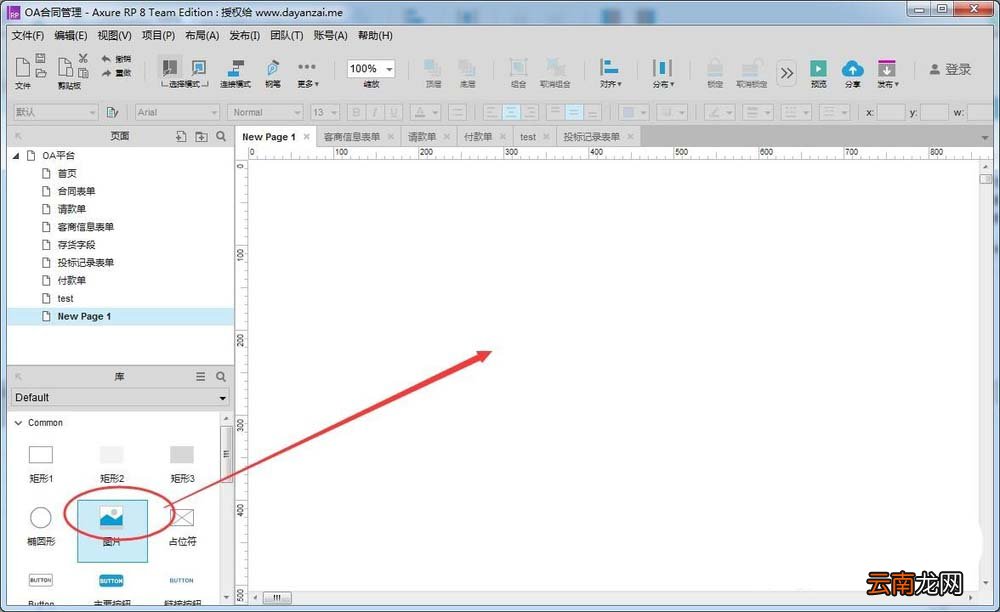Image resolution: width=1000 pixels, height=612 pixels.
Task: Click the Arial font family box
Action: coord(177,113)
